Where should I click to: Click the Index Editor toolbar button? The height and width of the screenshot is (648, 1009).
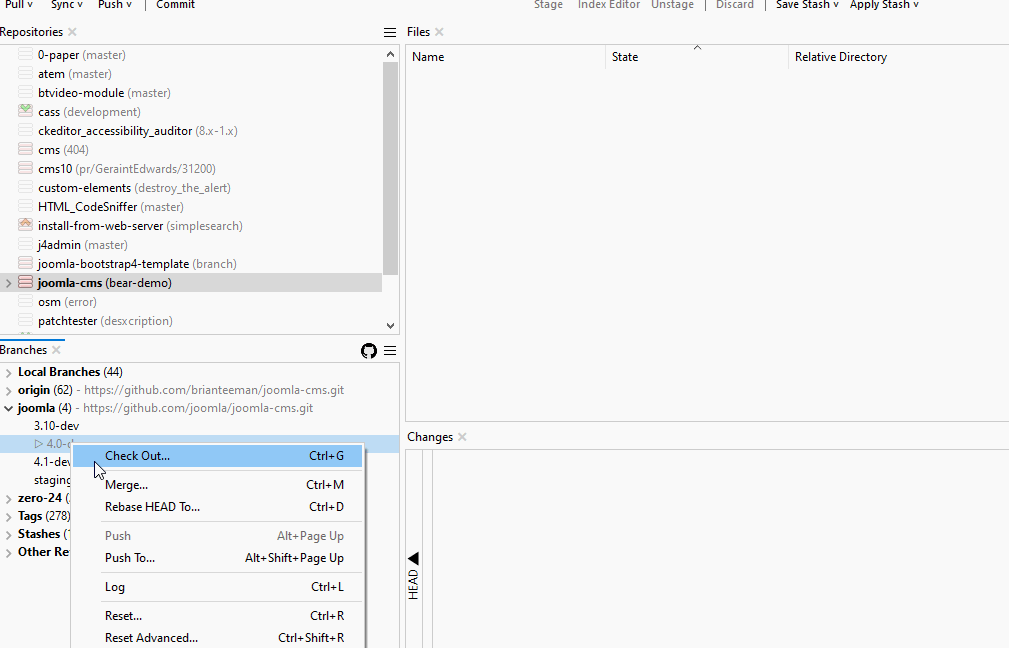(x=609, y=5)
